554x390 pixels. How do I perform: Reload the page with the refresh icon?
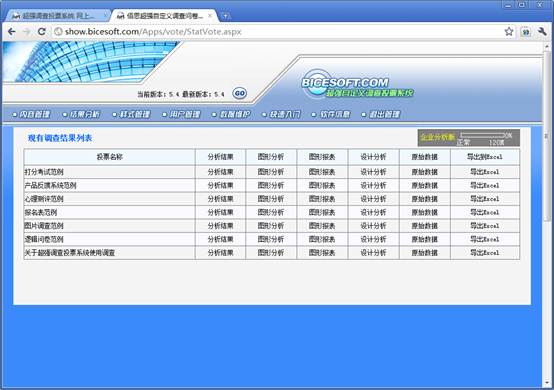[42, 31]
